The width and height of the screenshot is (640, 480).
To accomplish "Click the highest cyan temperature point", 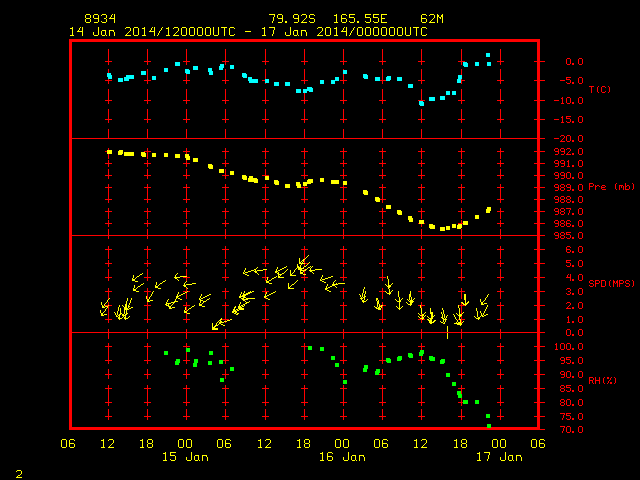I will 488,55.
